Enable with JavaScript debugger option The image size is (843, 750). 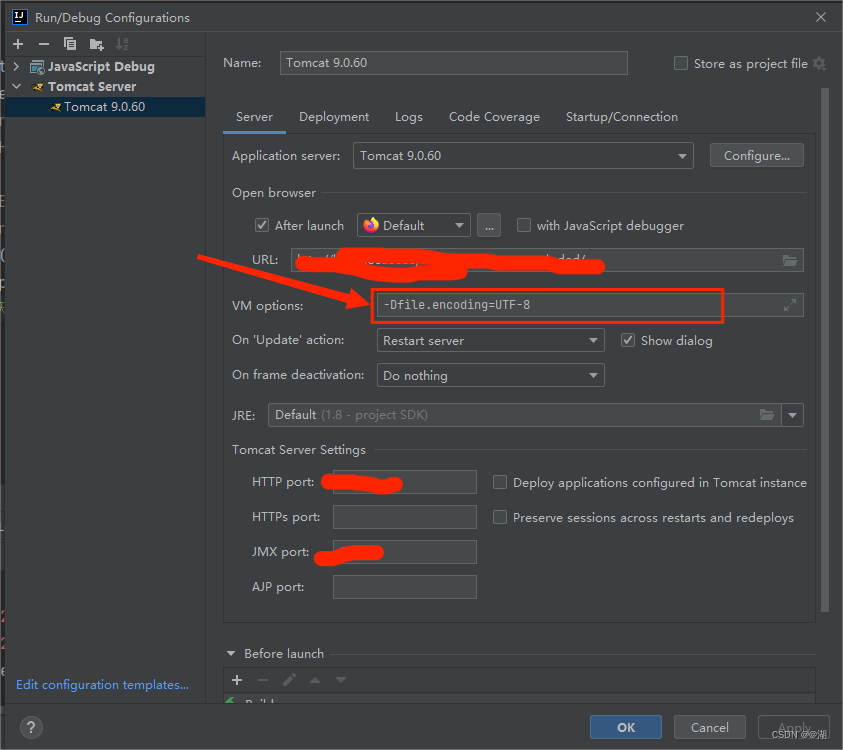tap(524, 225)
